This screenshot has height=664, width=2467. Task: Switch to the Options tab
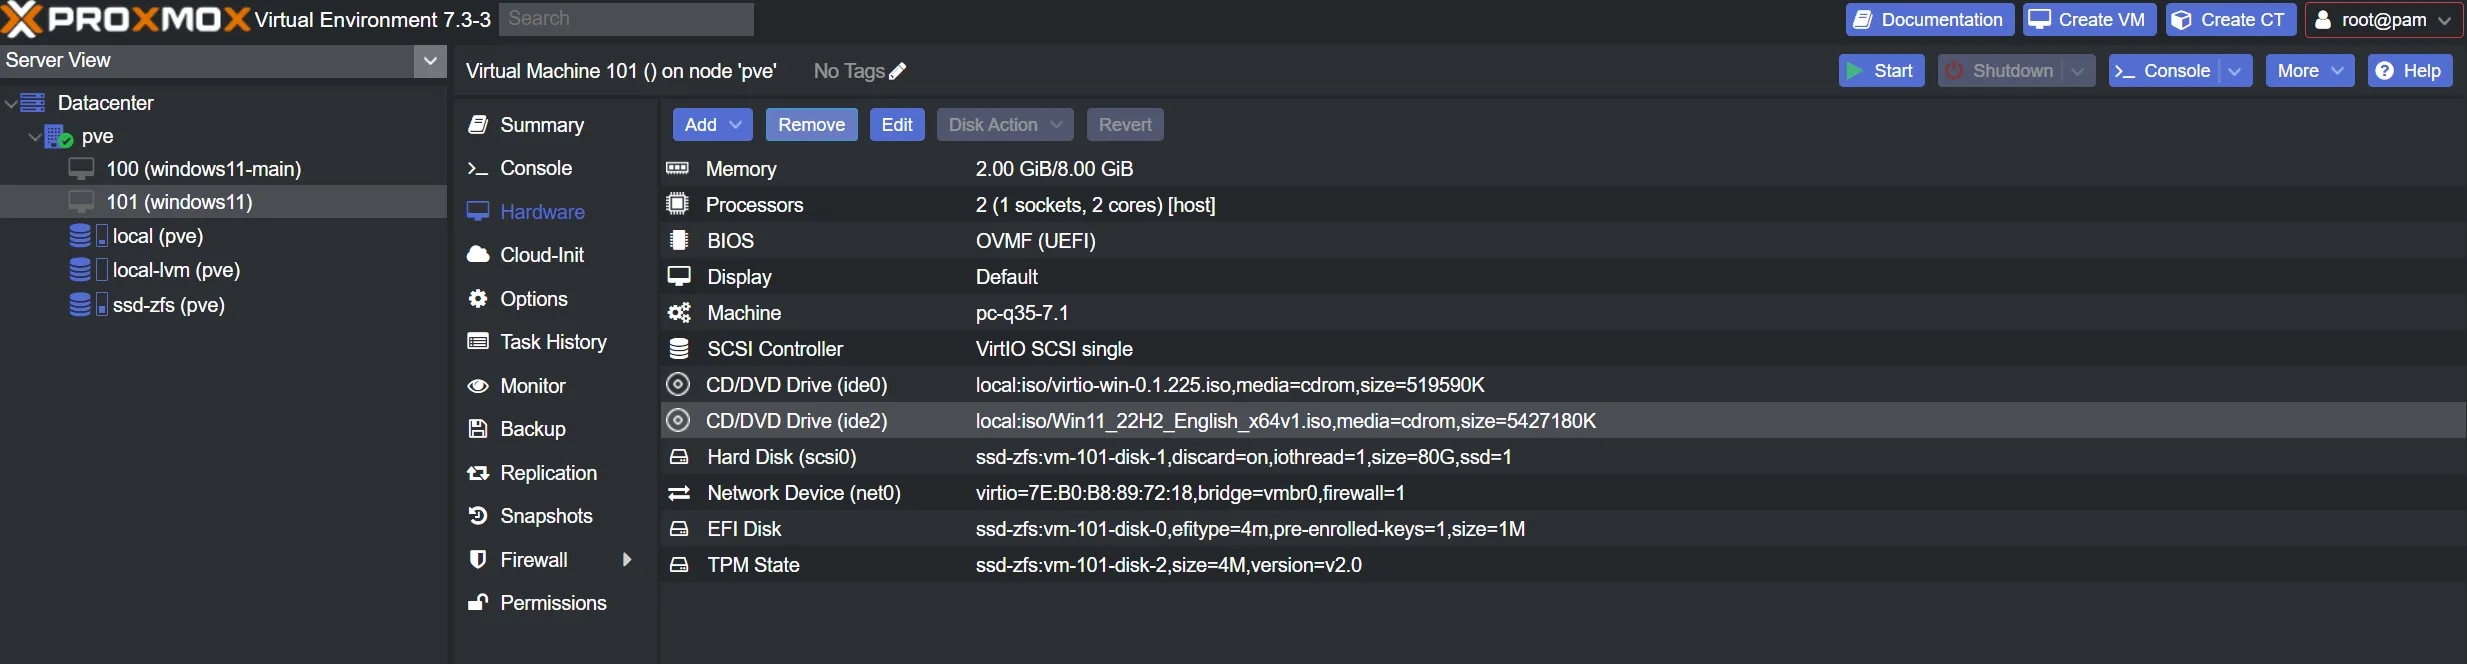(x=533, y=299)
